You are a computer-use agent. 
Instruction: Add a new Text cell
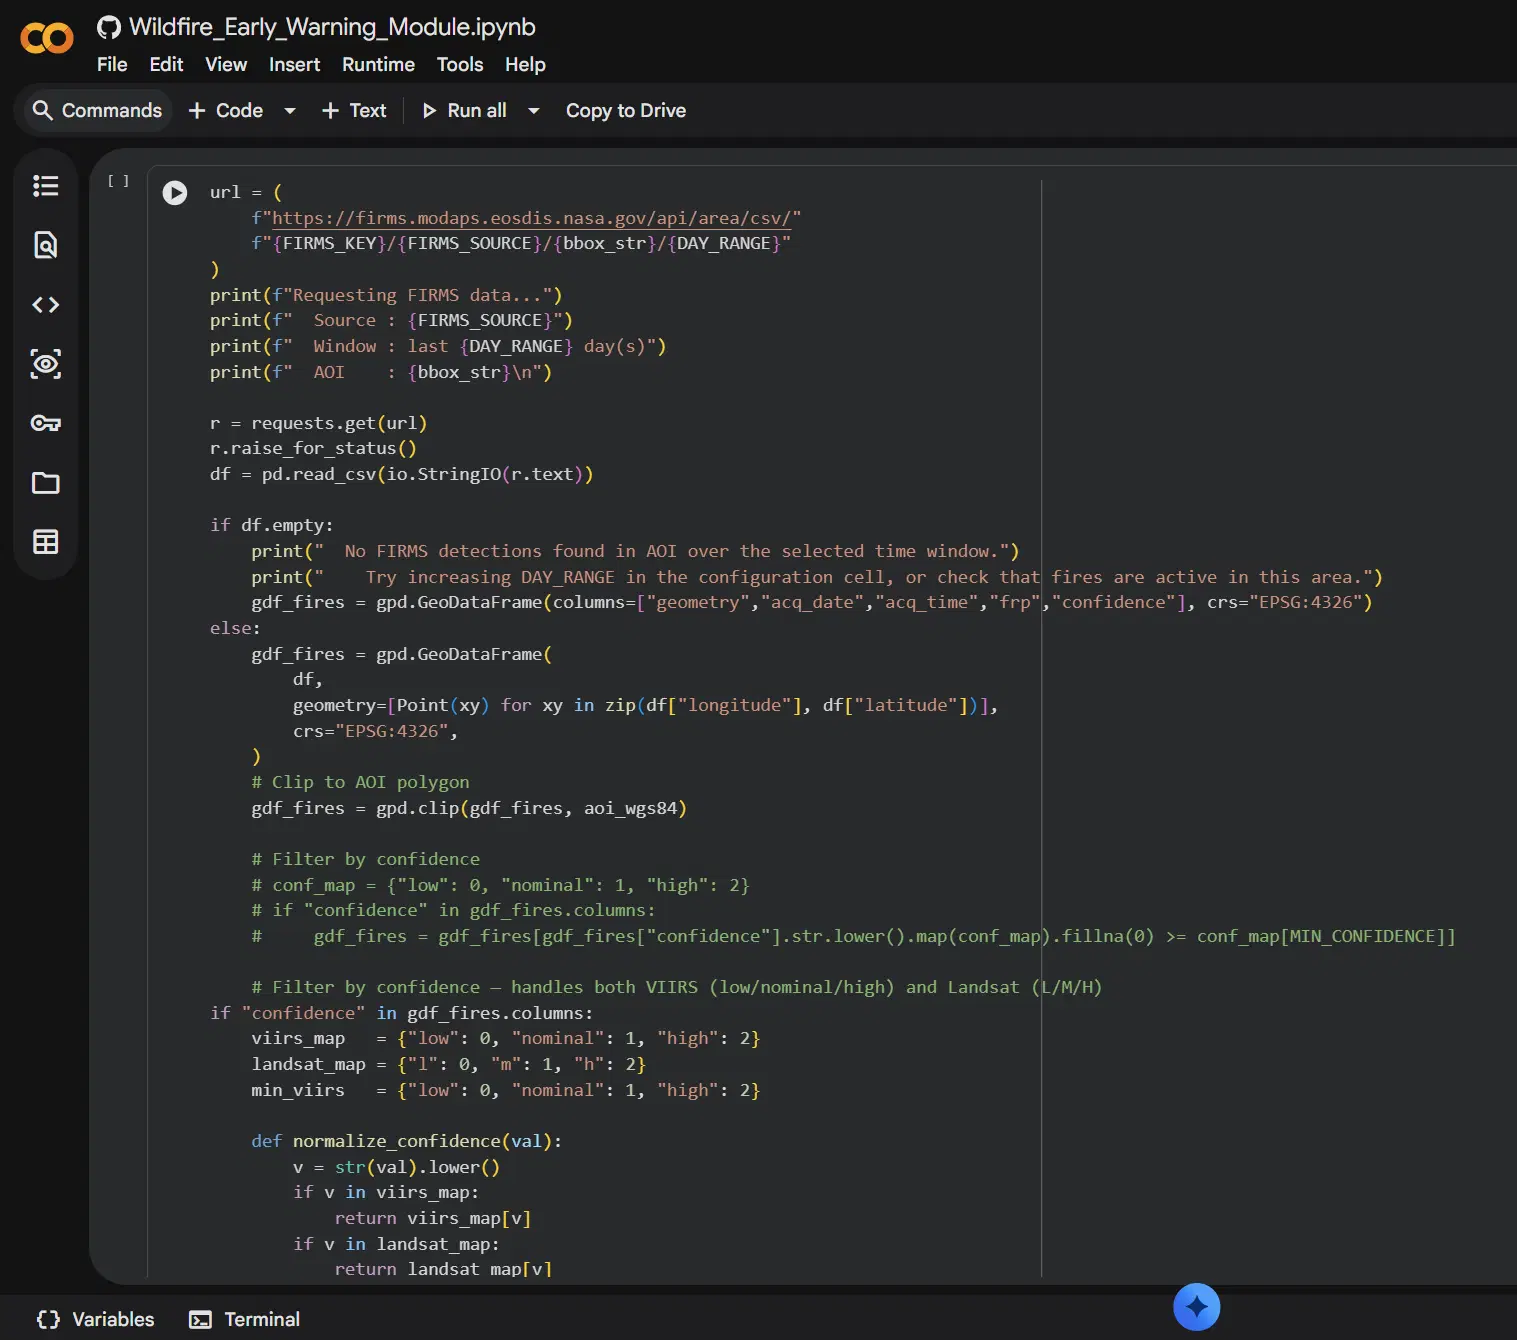coord(354,110)
